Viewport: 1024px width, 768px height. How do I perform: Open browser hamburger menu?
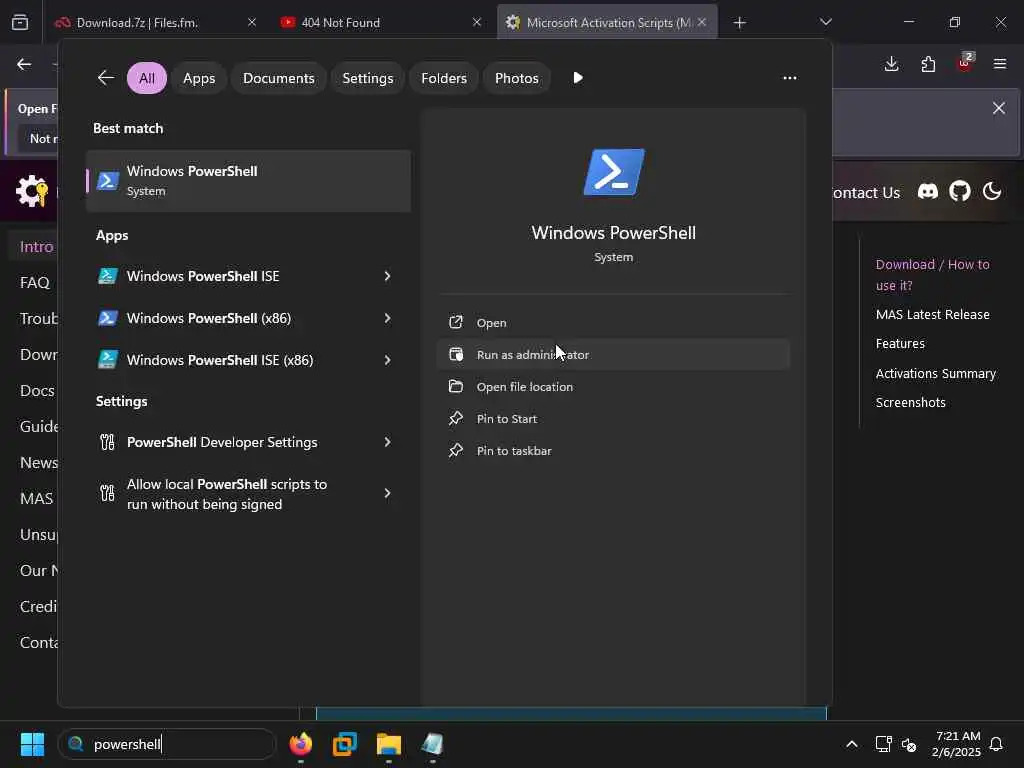point(1000,63)
